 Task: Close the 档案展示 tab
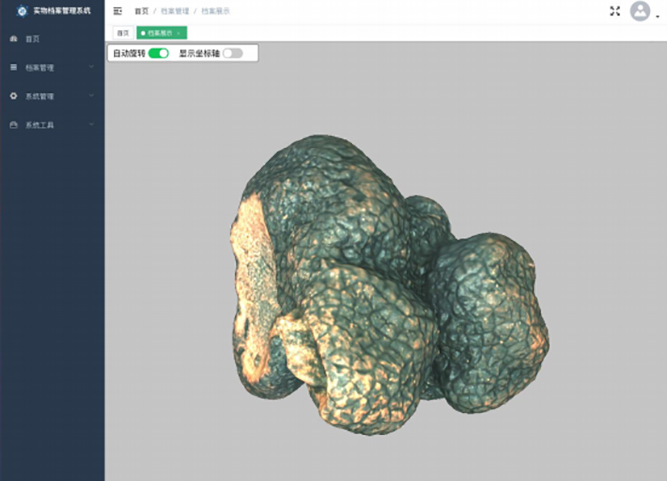click(179, 33)
